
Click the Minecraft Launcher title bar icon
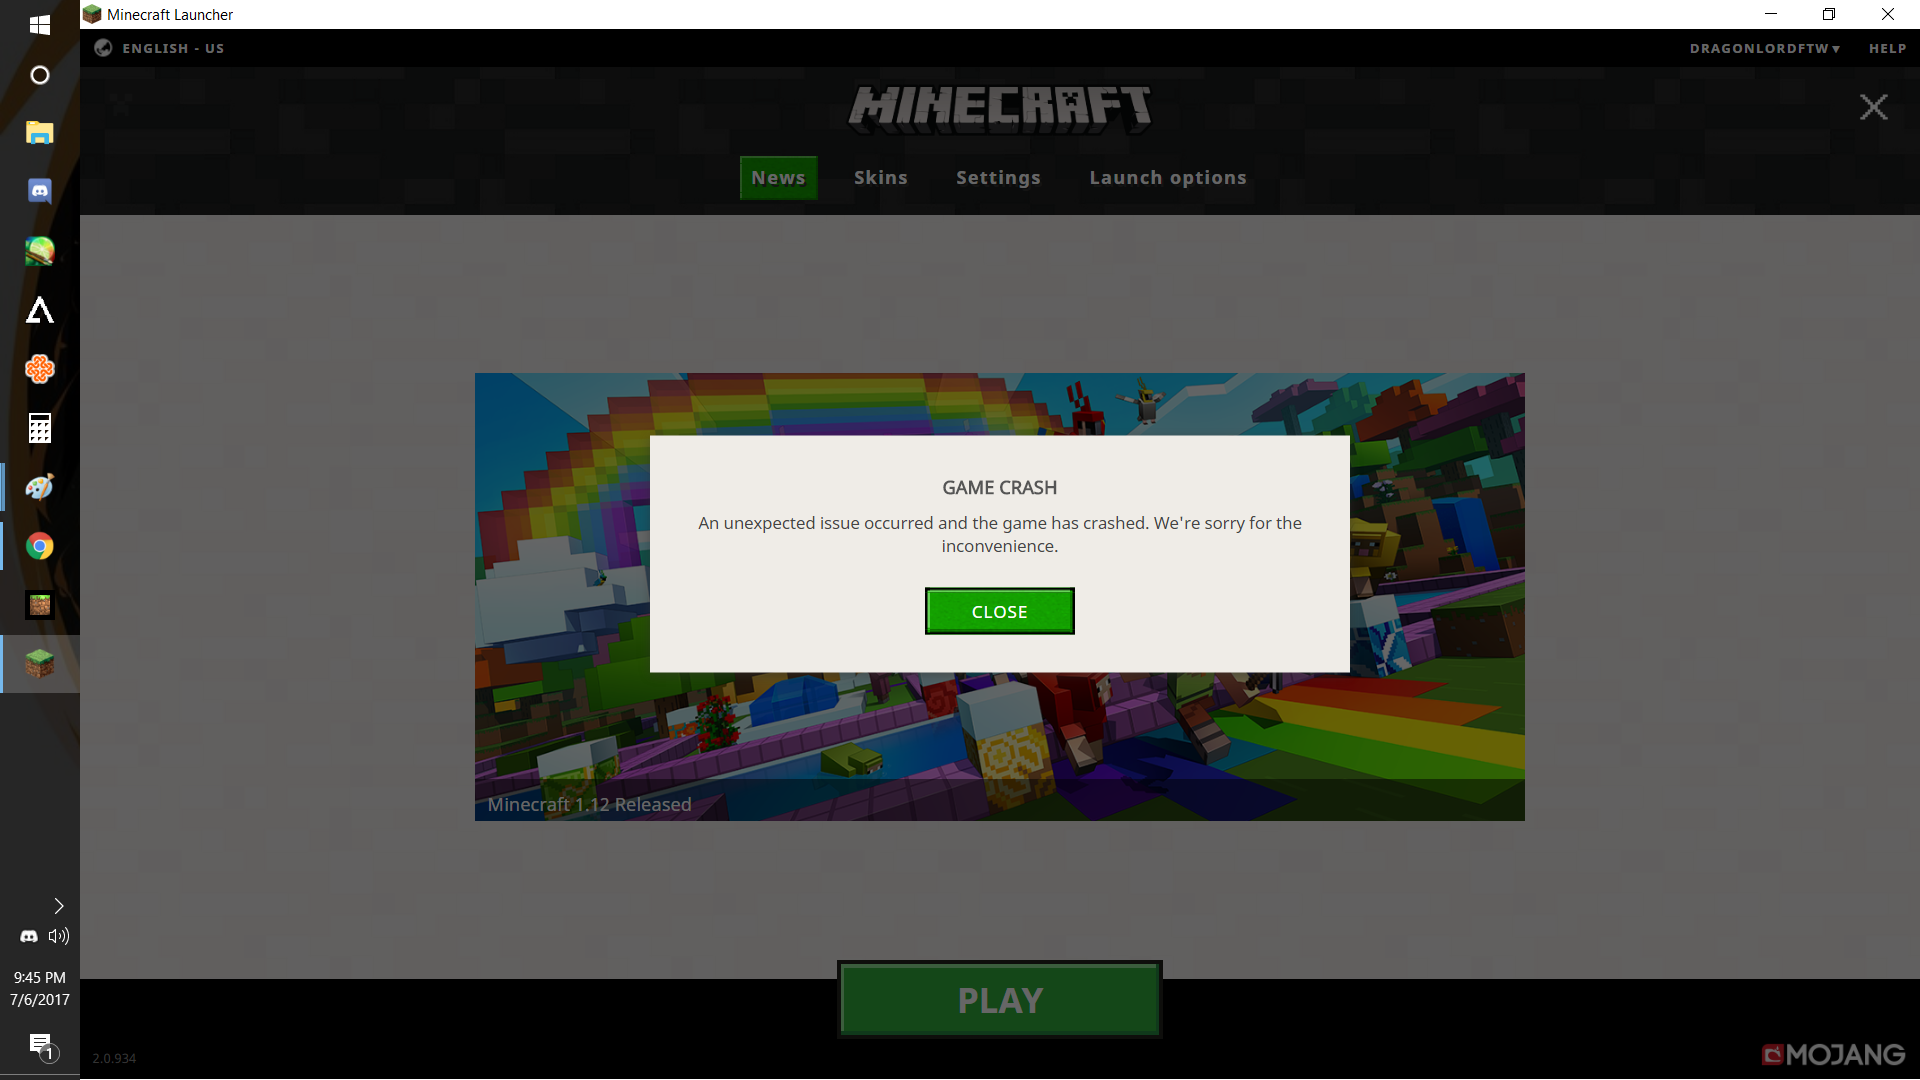tap(92, 14)
